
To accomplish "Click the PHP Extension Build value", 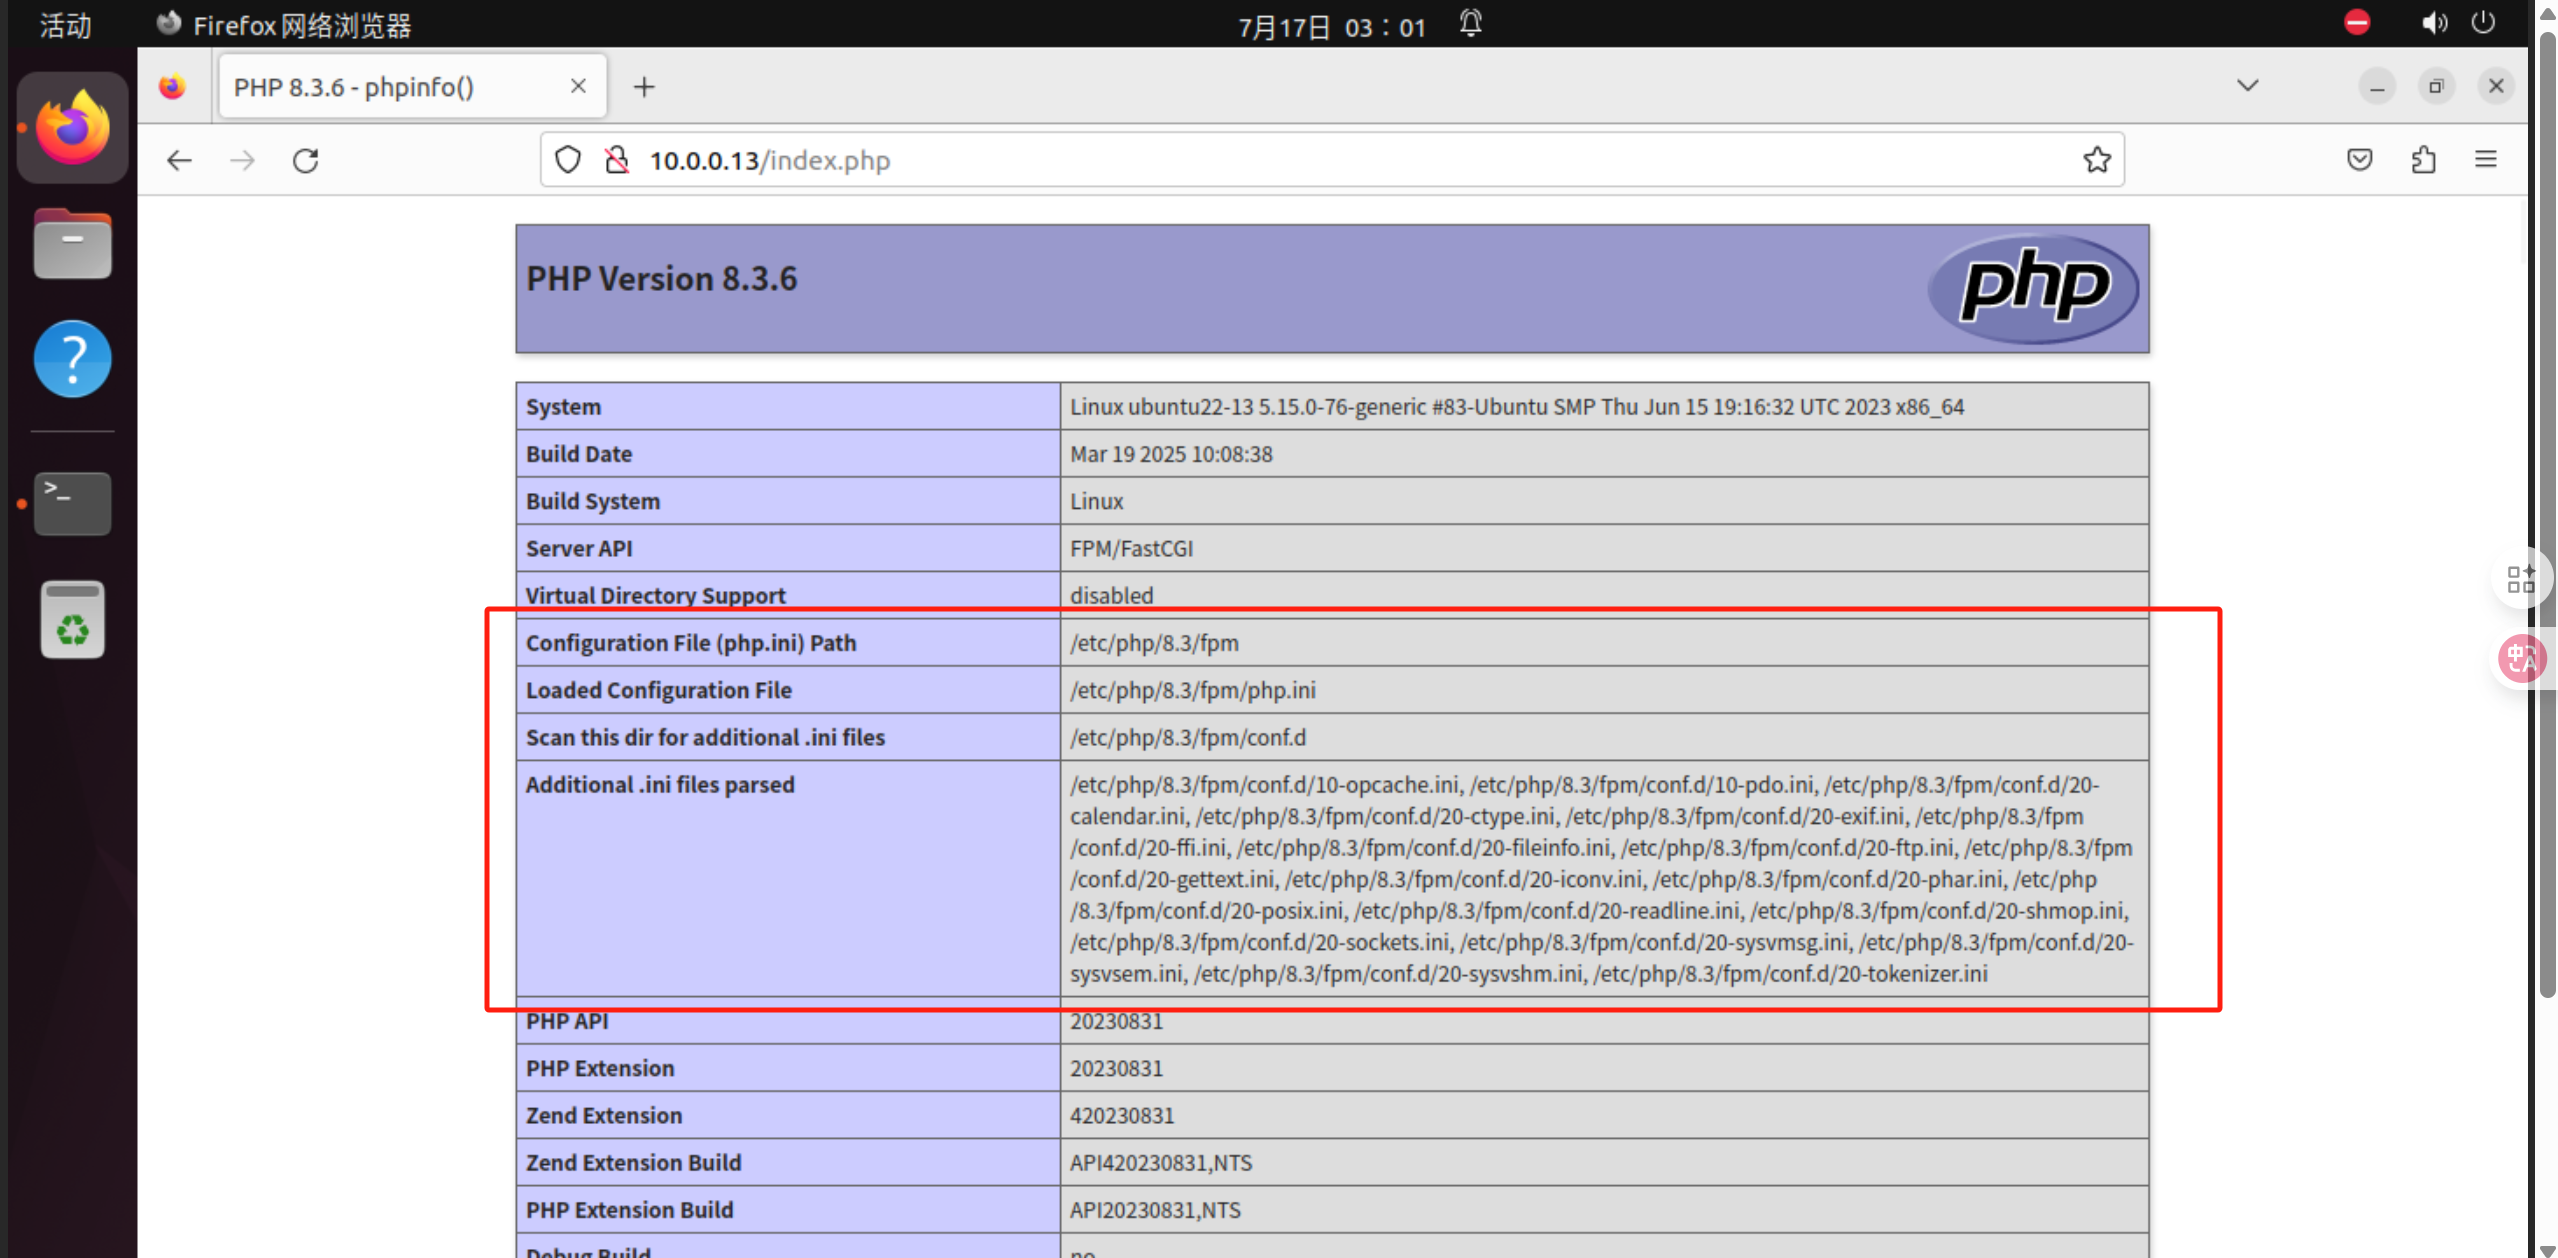I will click(1155, 1210).
